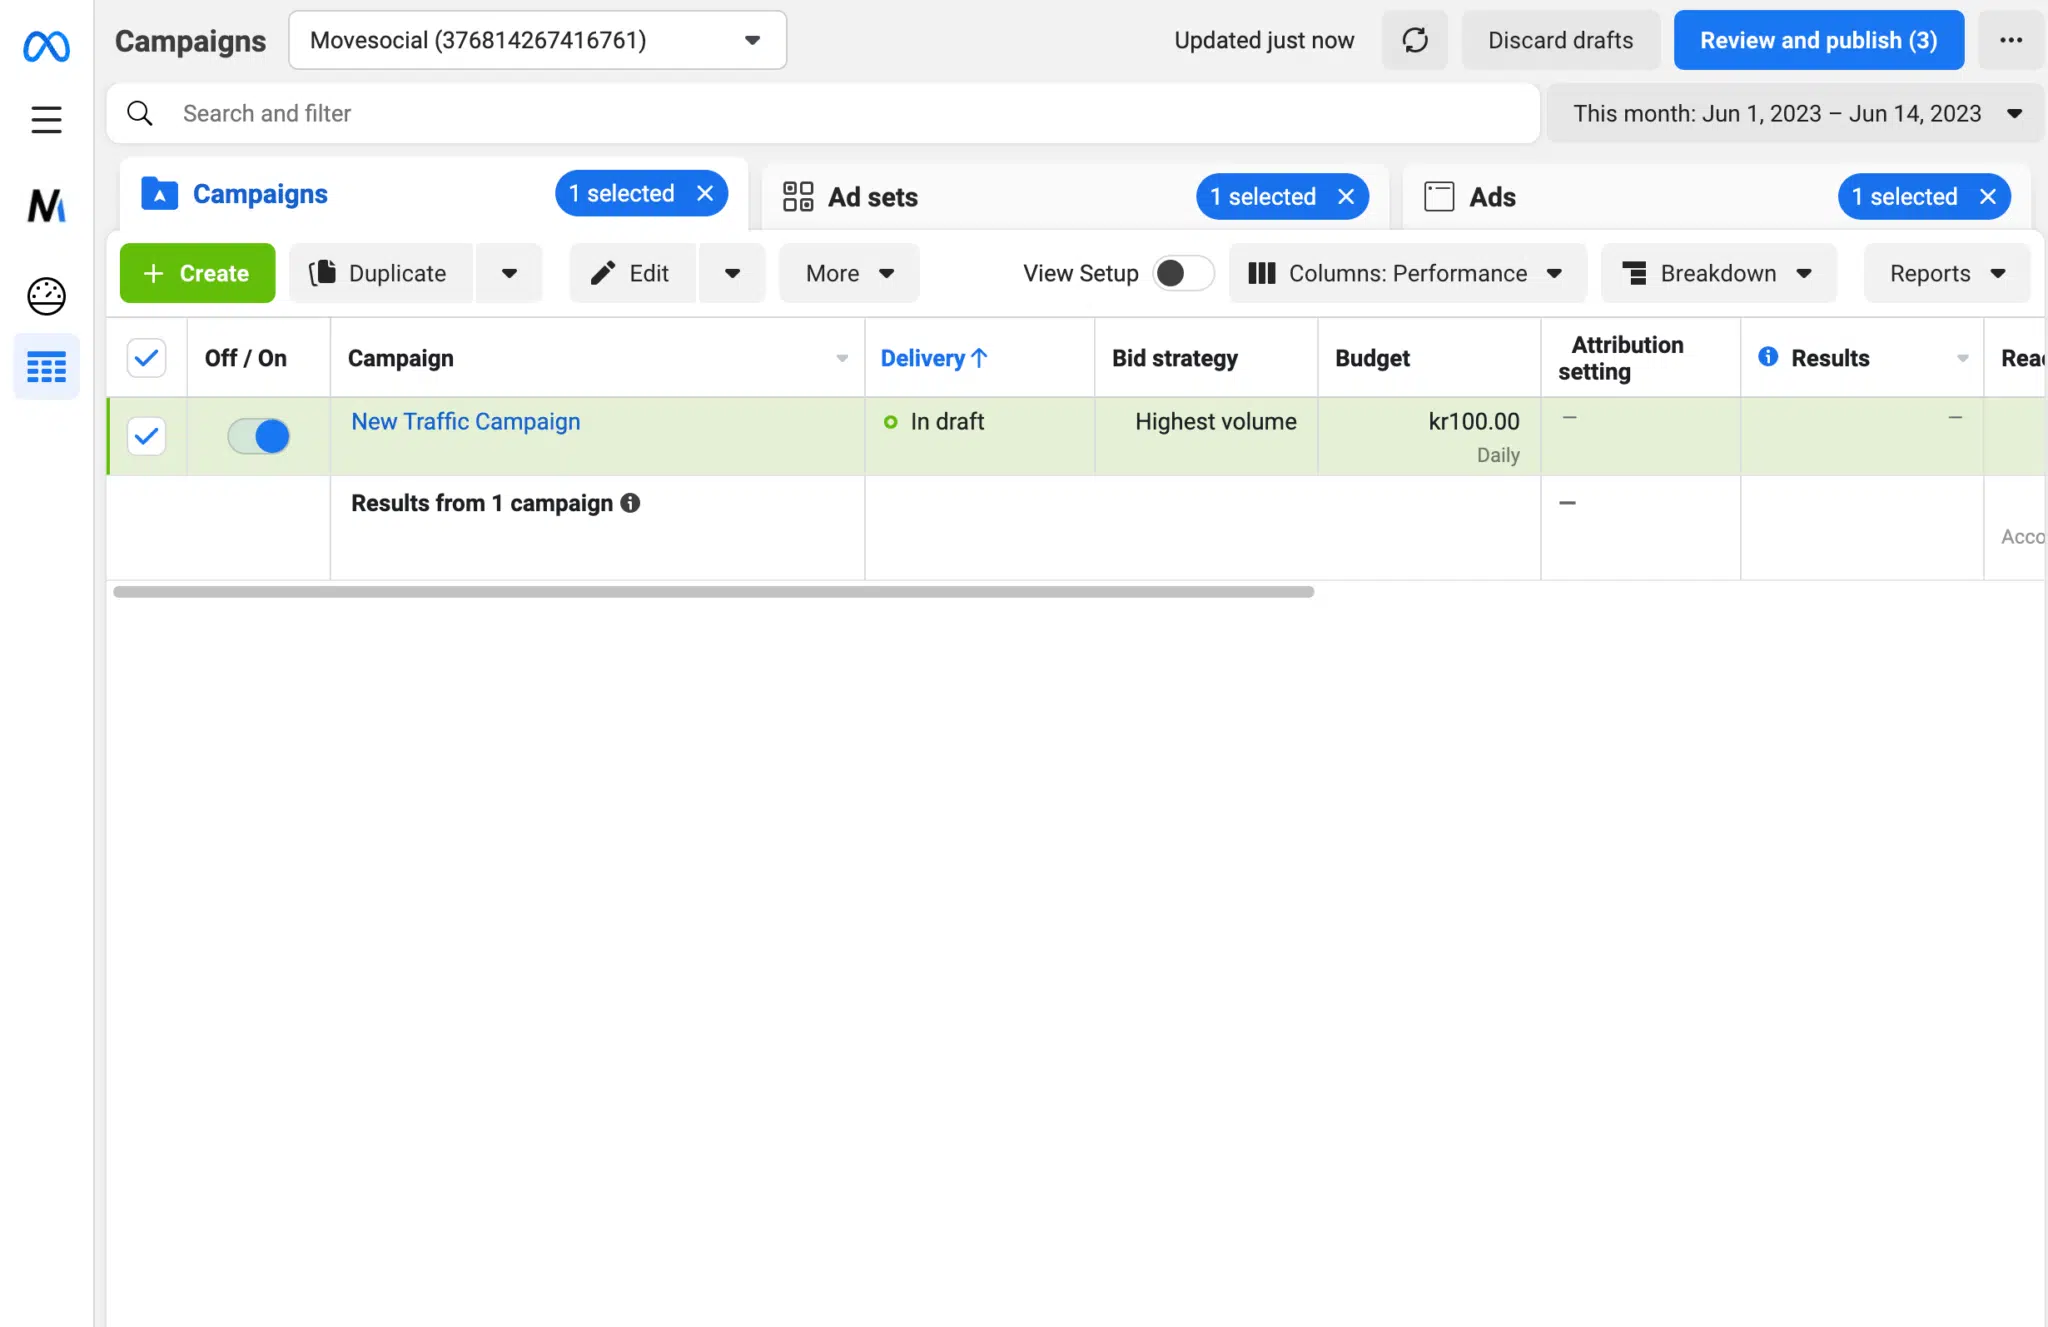Open Columns: Performance dropdown
The width and height of the screenshot is (2048, 1327).
coord(1407,273)
